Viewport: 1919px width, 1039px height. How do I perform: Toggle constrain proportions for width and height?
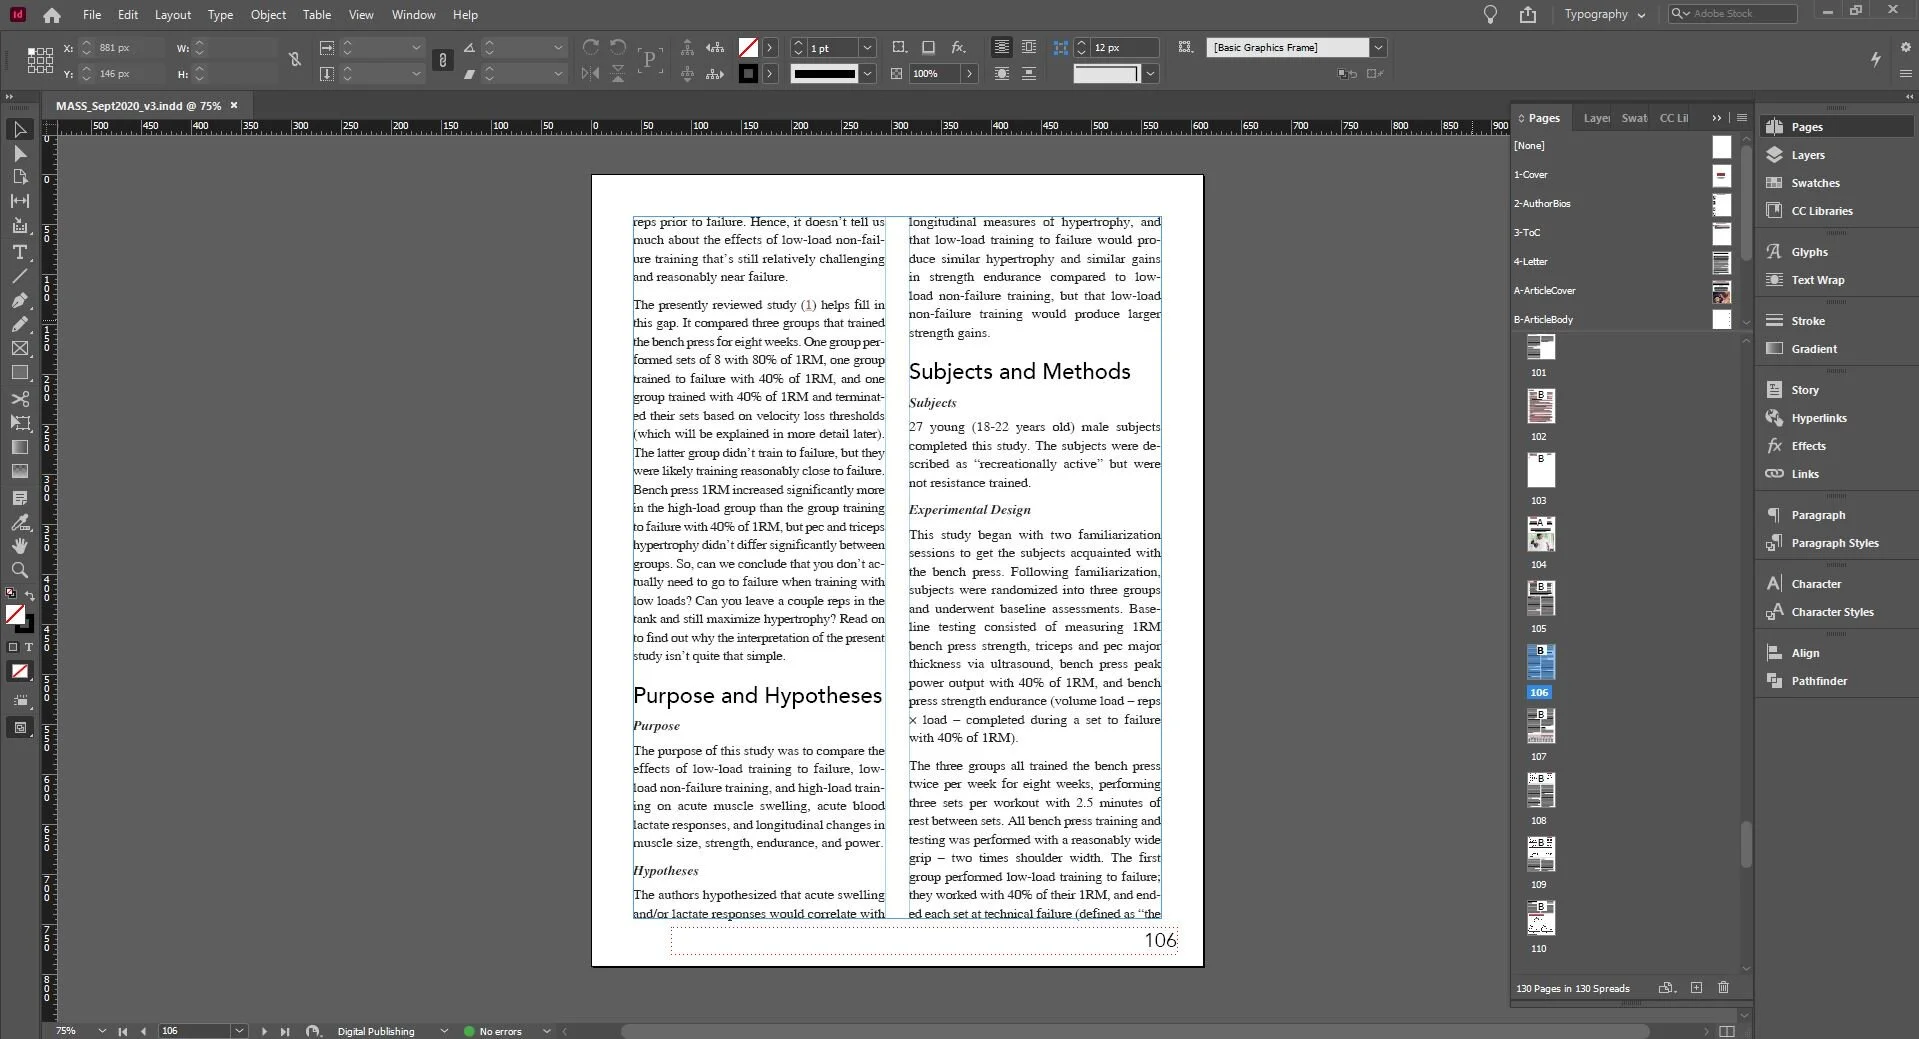(295, 60)
